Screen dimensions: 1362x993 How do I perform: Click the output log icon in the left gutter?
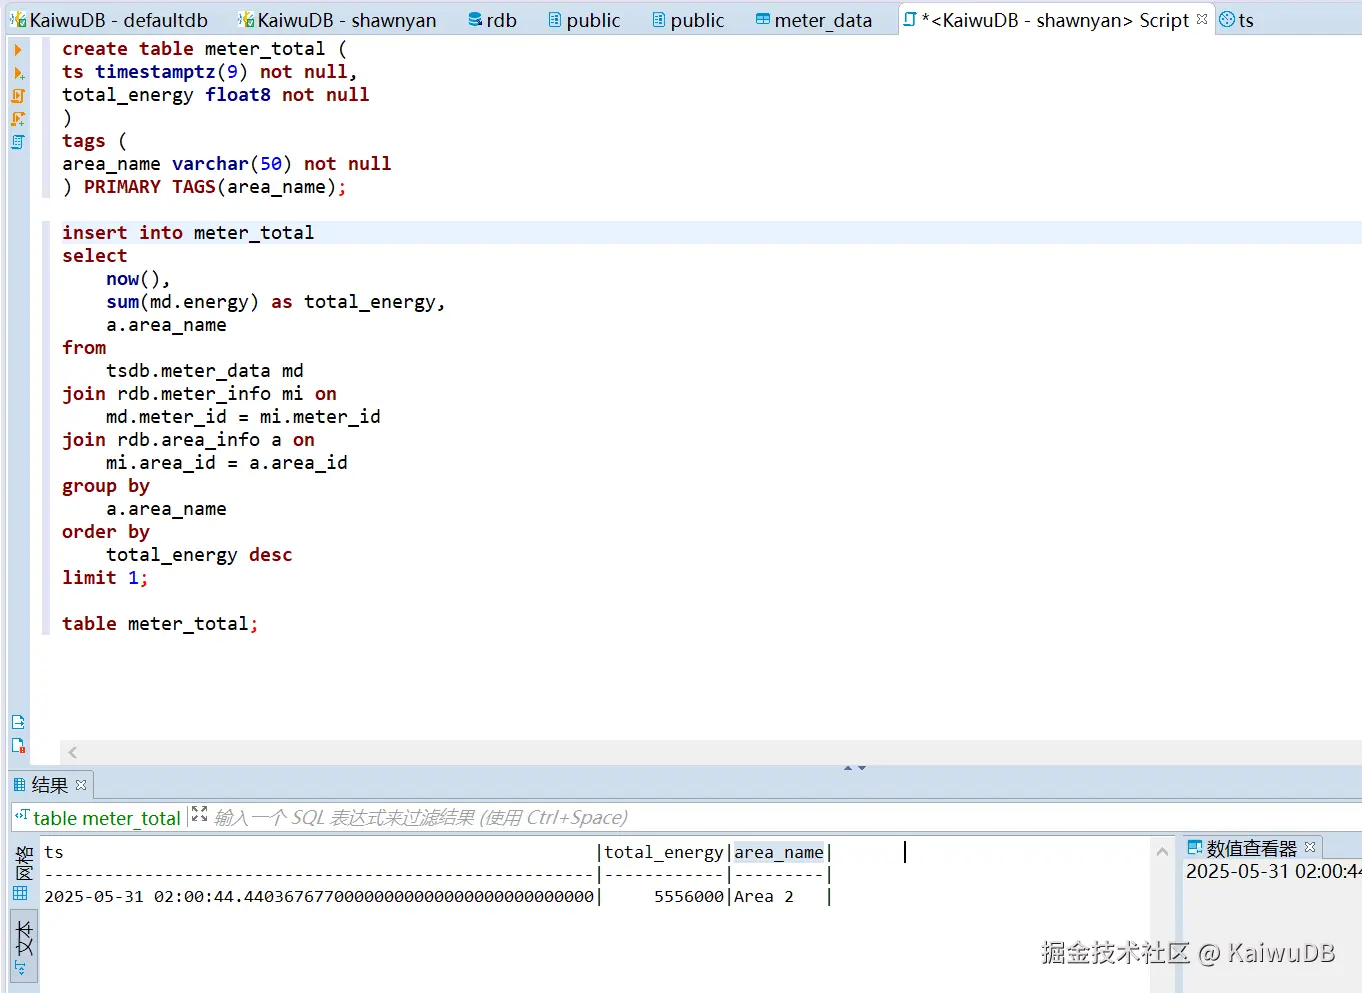click(x=18, y=722)
